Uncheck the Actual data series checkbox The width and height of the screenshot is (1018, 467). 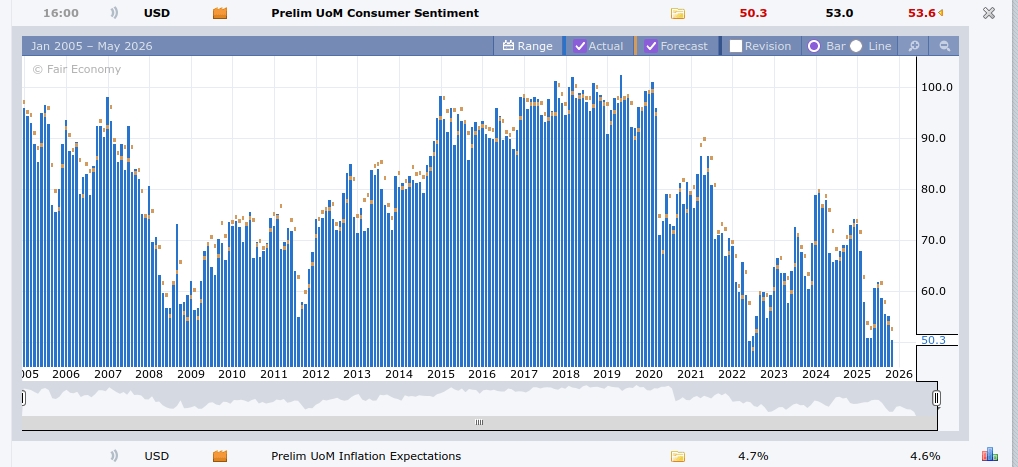tap(580, 46)
